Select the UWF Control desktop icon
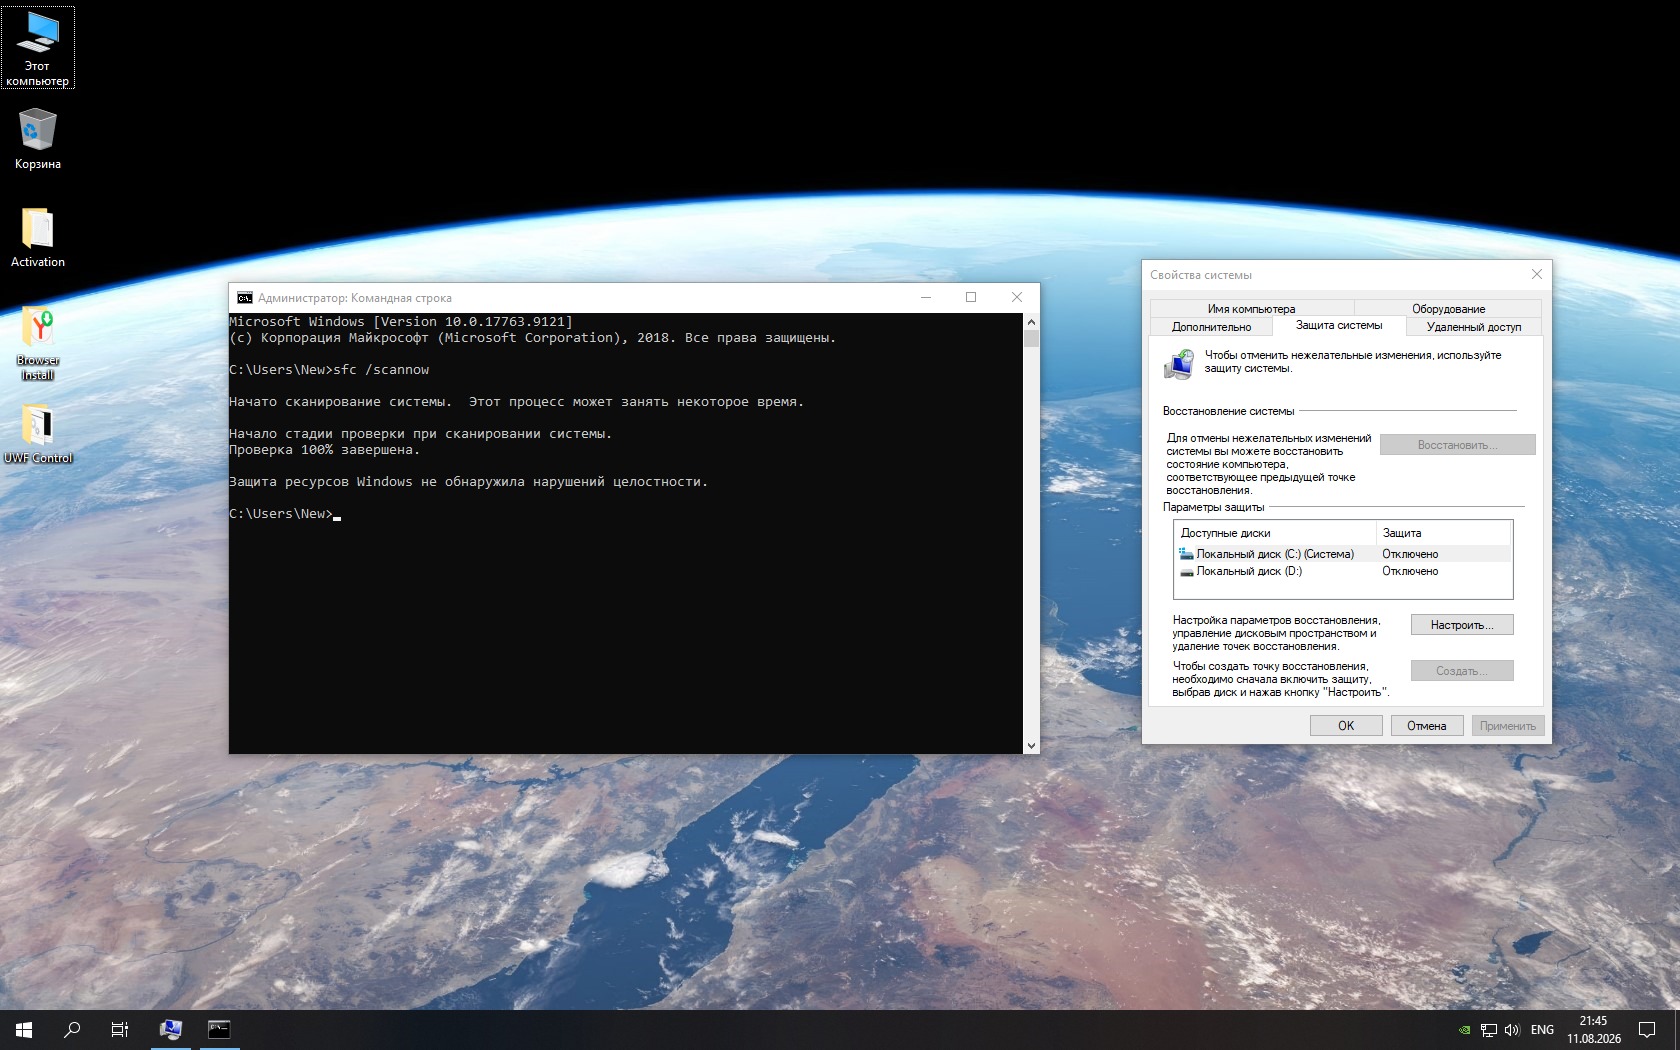This screenshot has height=1050, width=1680. [x=38, y=434]
